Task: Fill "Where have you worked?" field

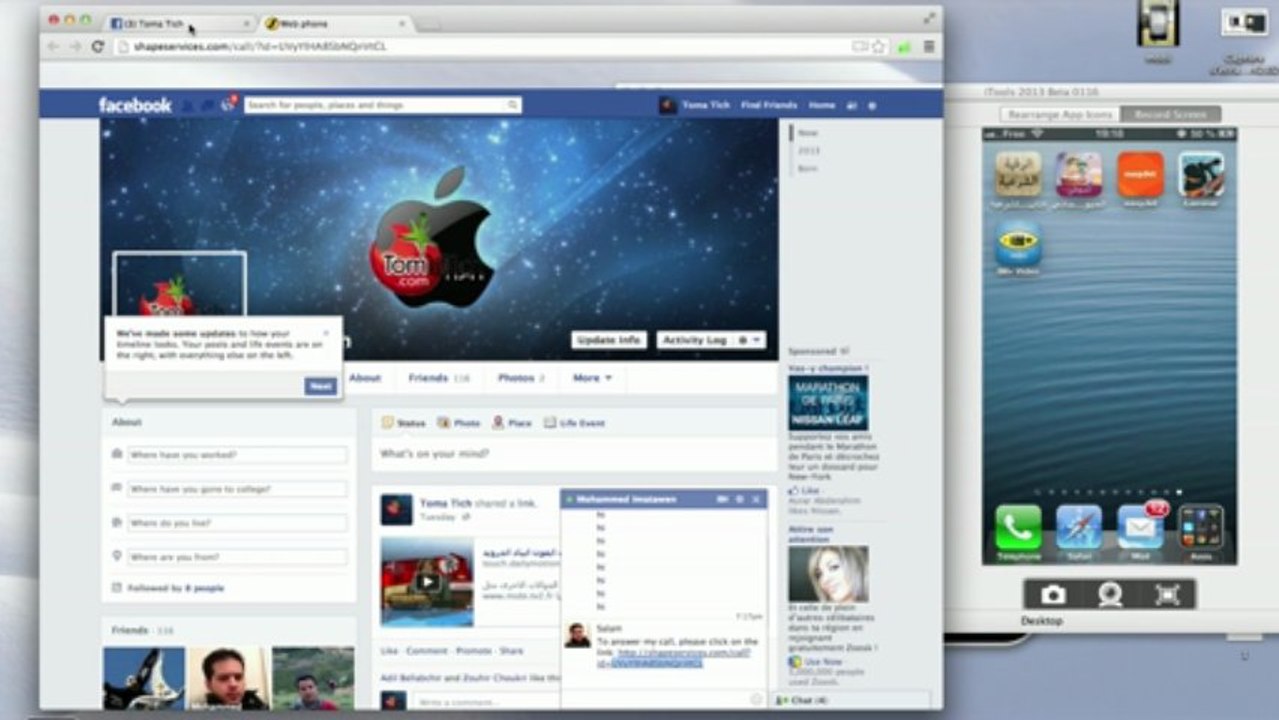Action: point(237,455)
